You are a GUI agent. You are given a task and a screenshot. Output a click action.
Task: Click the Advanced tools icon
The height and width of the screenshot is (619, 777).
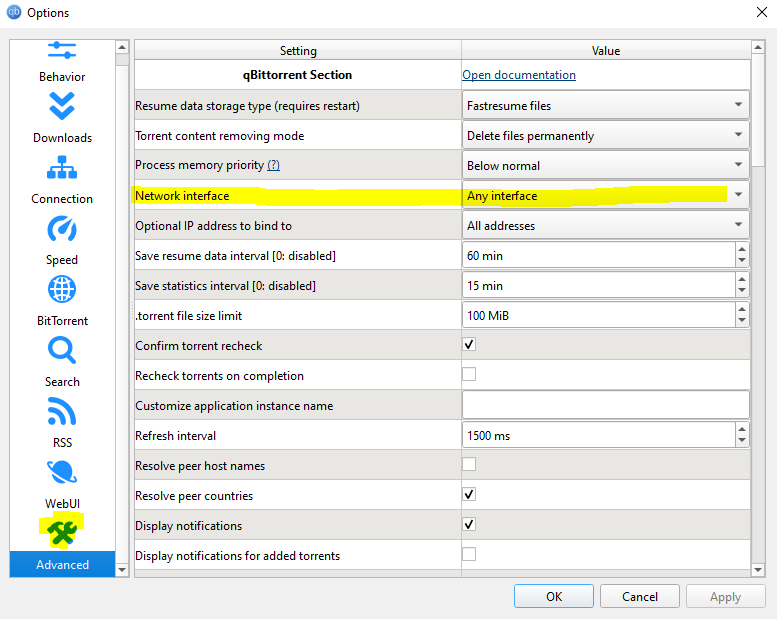[x=62, y=533]
